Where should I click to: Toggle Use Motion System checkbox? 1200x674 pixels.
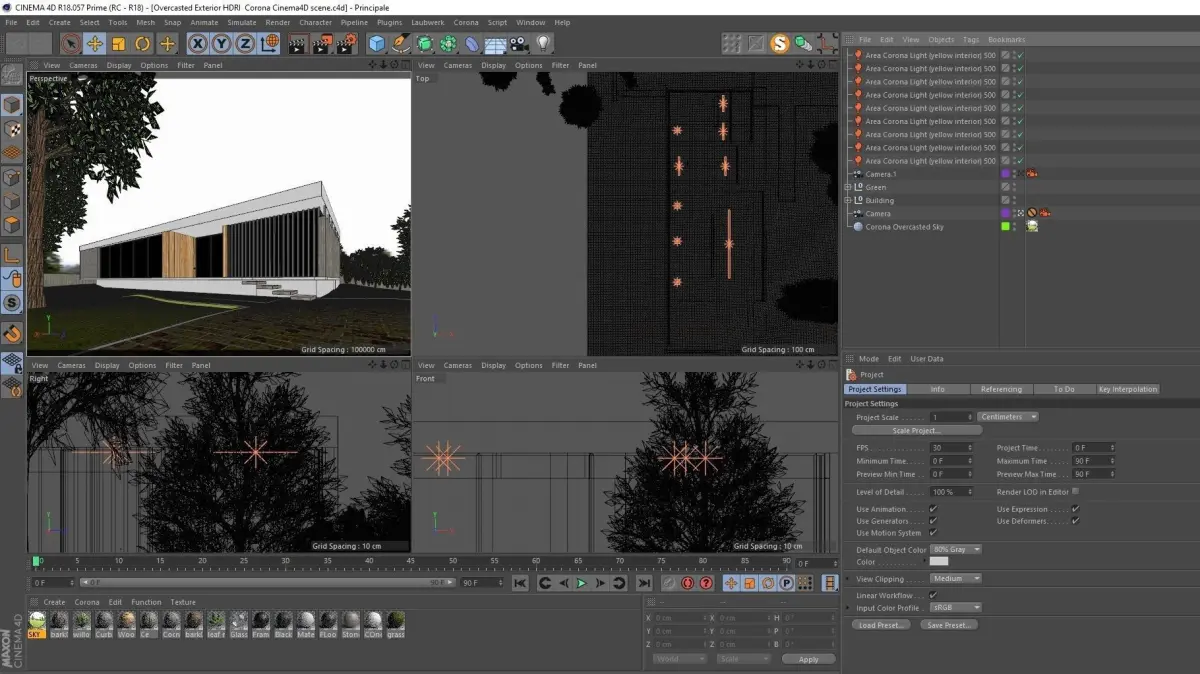933,533
